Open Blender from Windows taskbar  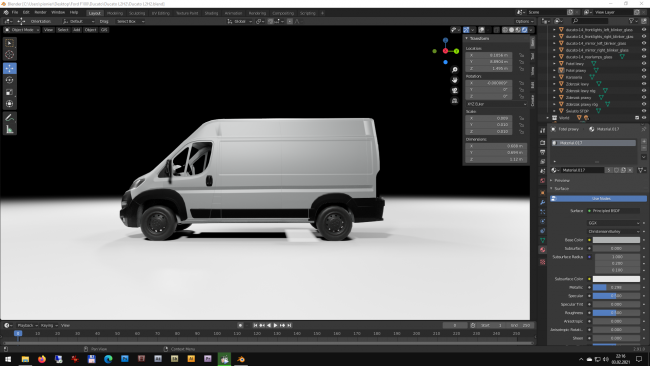[x=241, y=359]
